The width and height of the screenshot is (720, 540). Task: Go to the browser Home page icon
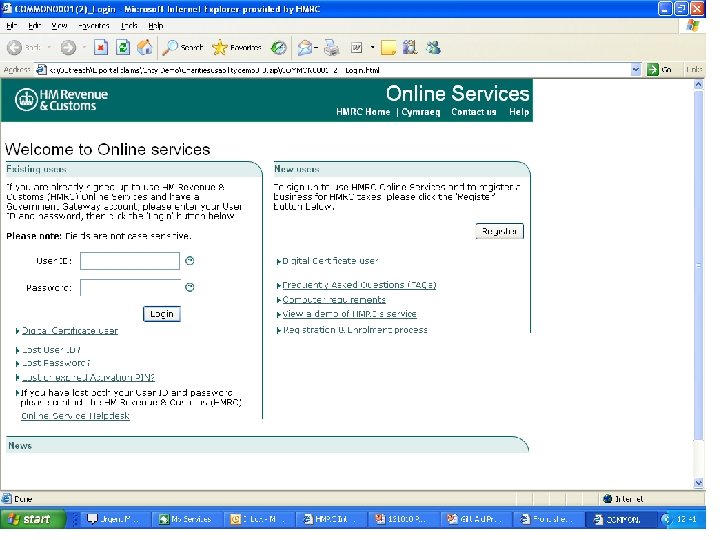pos(145,47)
